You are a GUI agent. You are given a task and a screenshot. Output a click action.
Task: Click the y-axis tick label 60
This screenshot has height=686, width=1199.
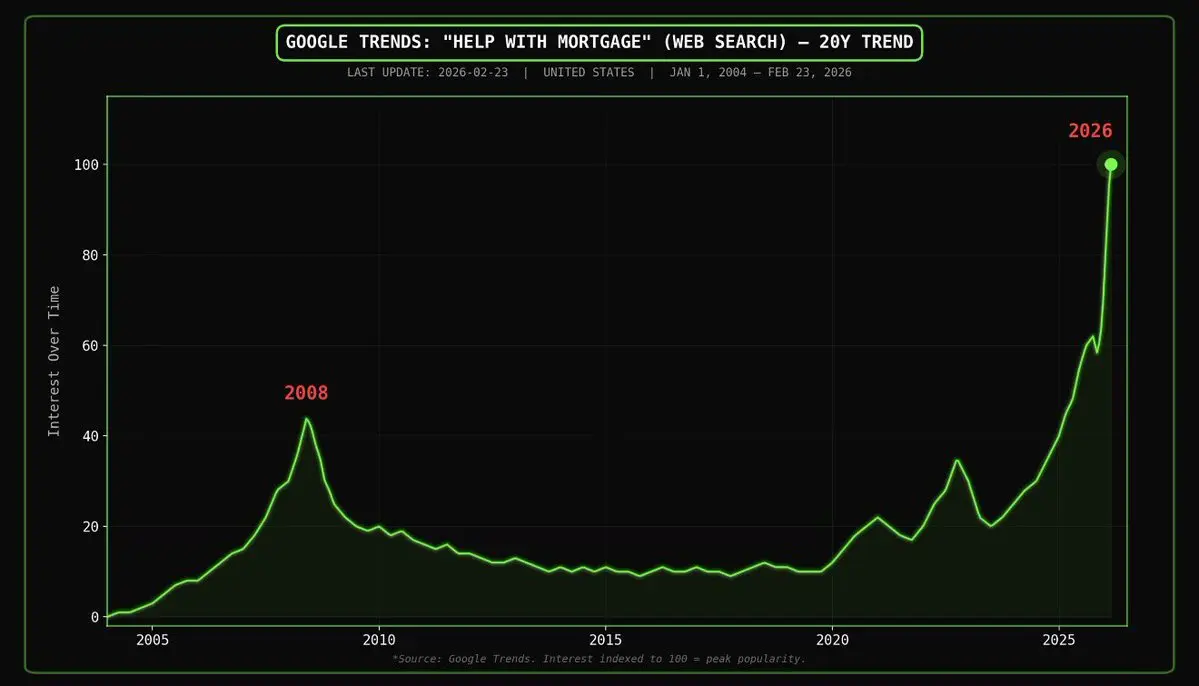[x=90, y=346]
